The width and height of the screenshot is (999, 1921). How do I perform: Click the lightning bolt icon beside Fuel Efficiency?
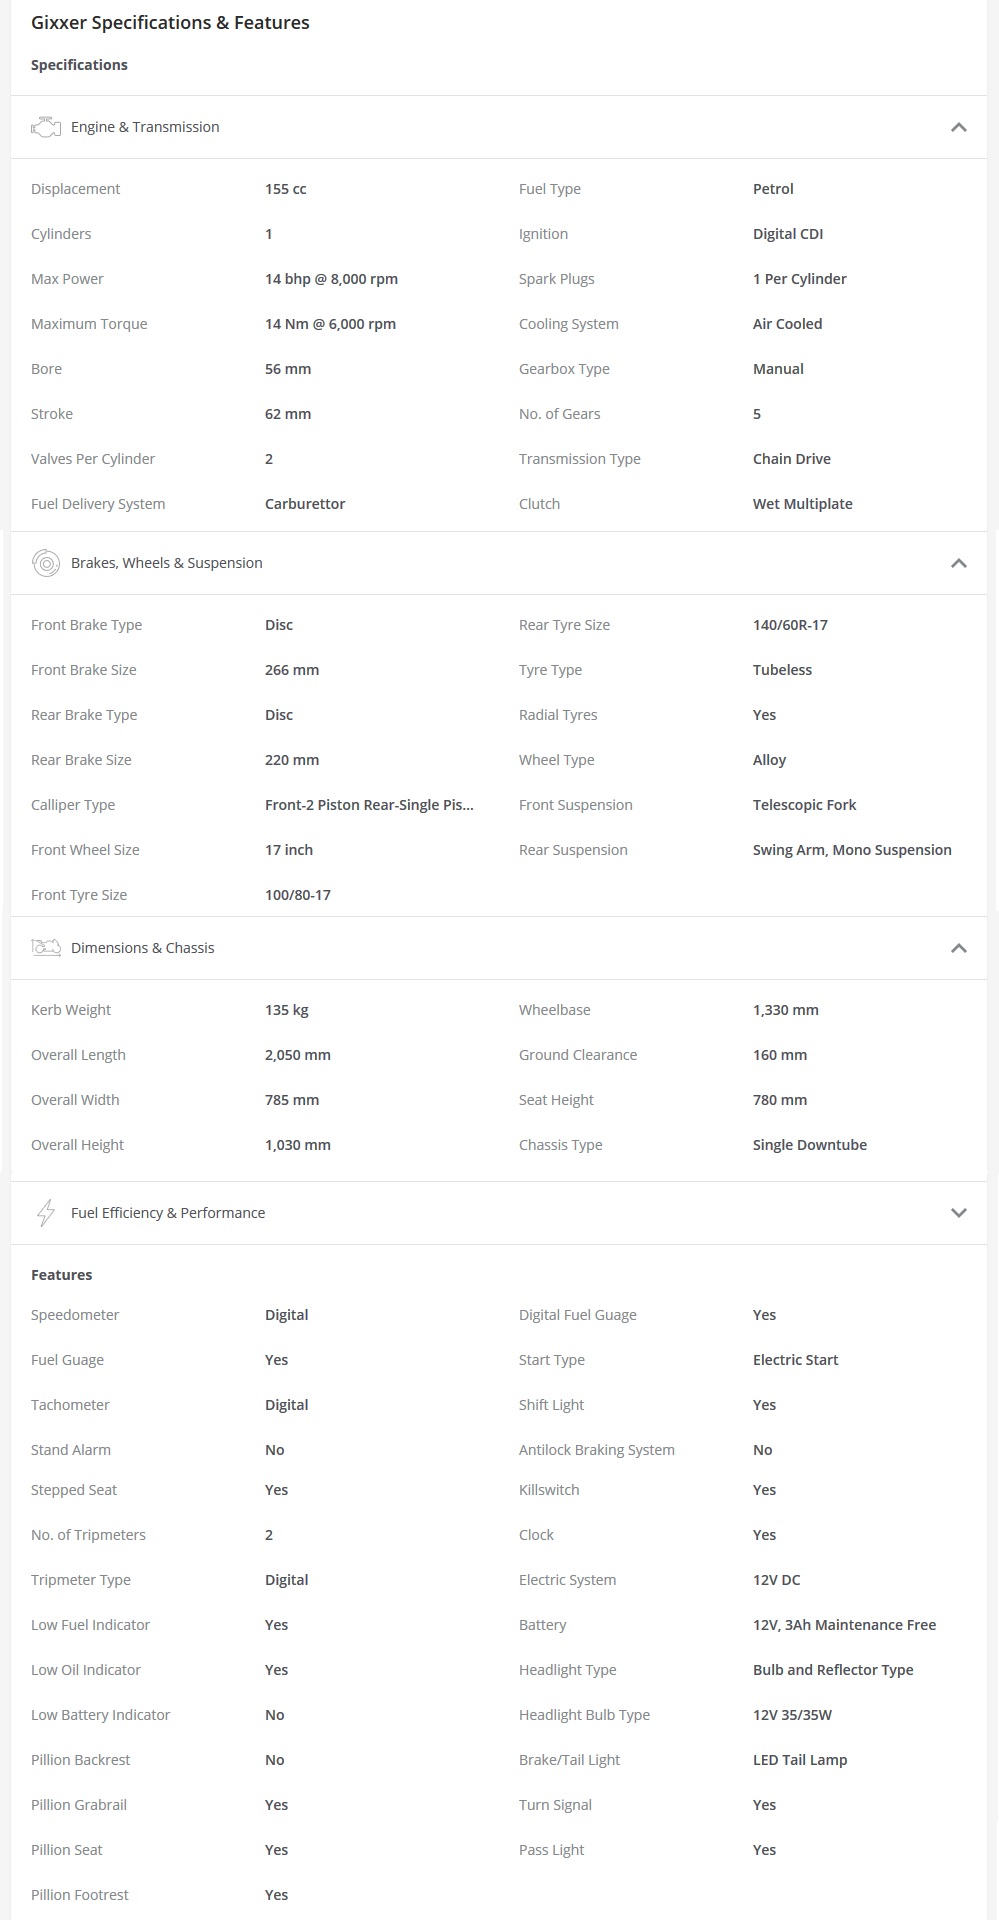(x=46, y=1213)
